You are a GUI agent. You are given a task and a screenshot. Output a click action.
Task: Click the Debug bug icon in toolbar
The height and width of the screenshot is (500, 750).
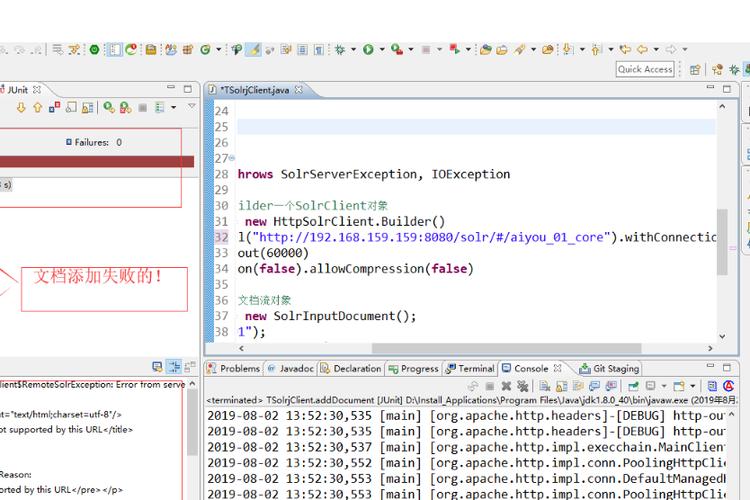point(340,49)
